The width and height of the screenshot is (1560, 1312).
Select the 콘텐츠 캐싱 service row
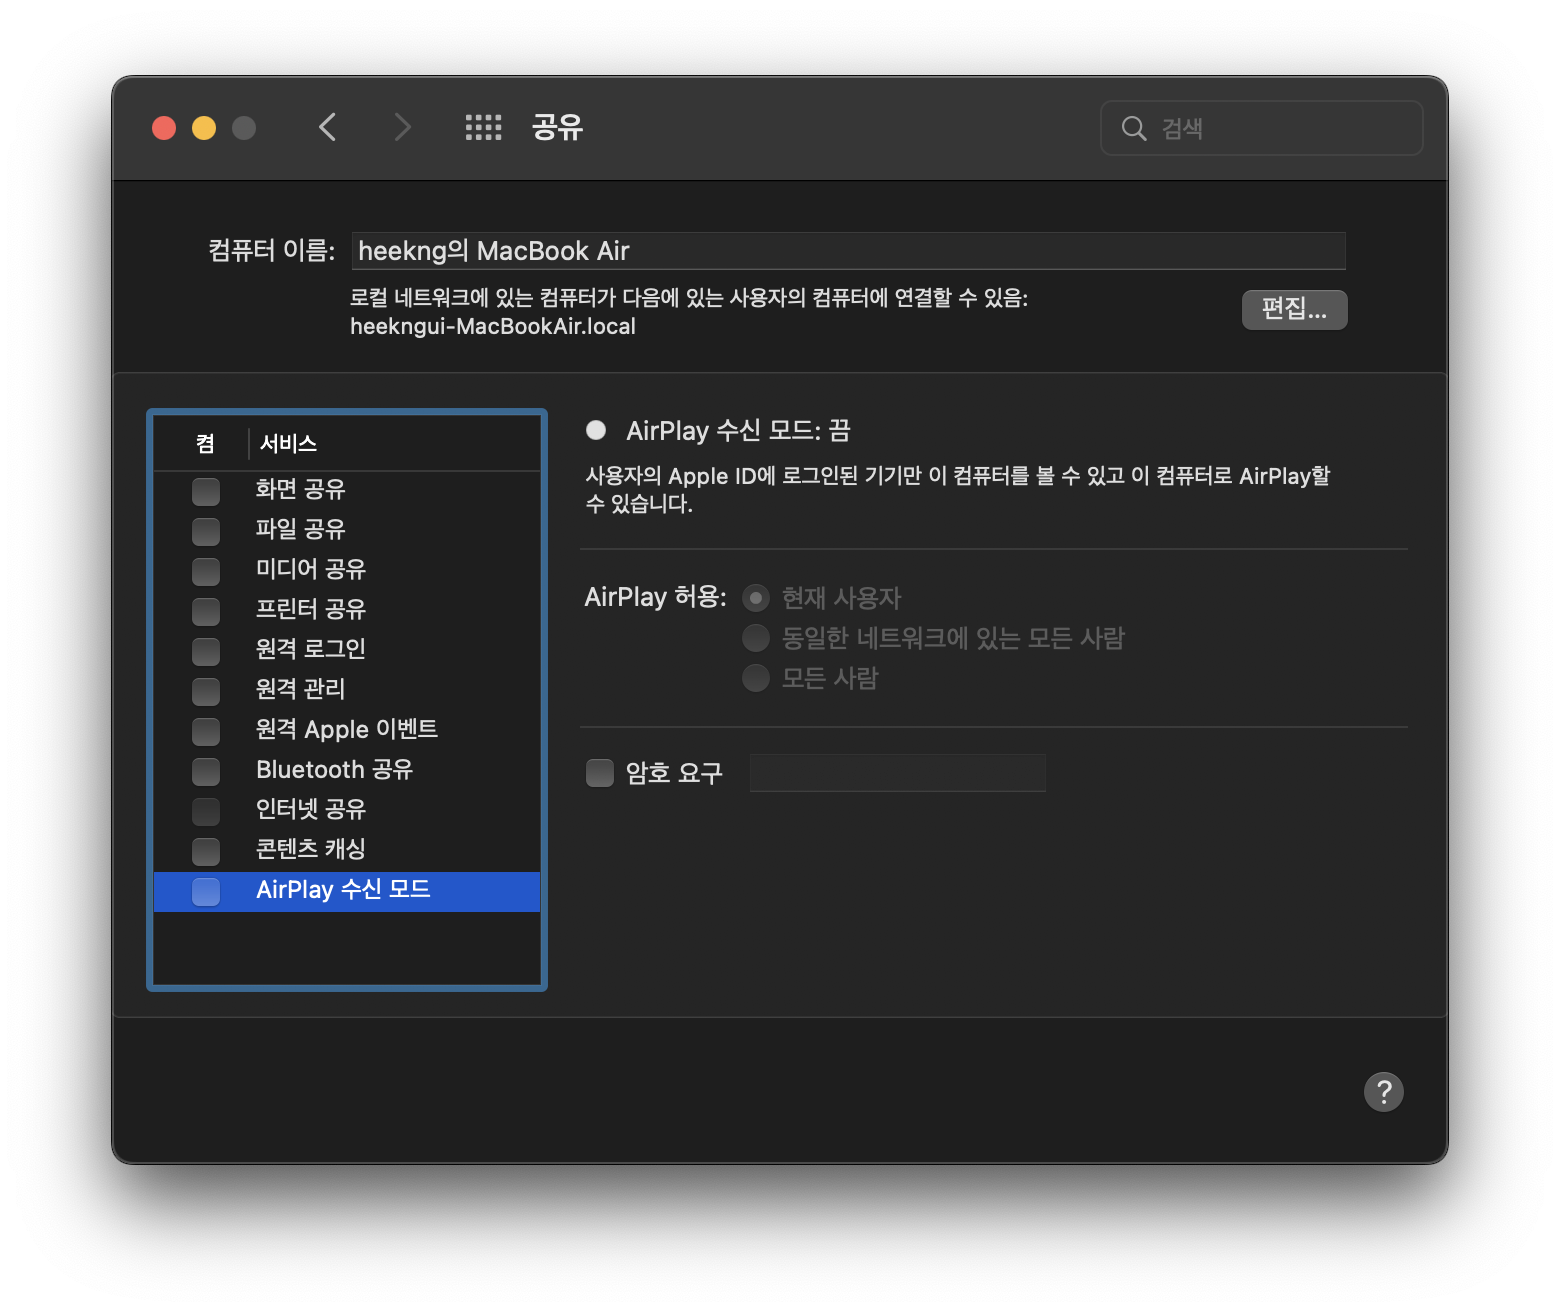tap(309, 850)
